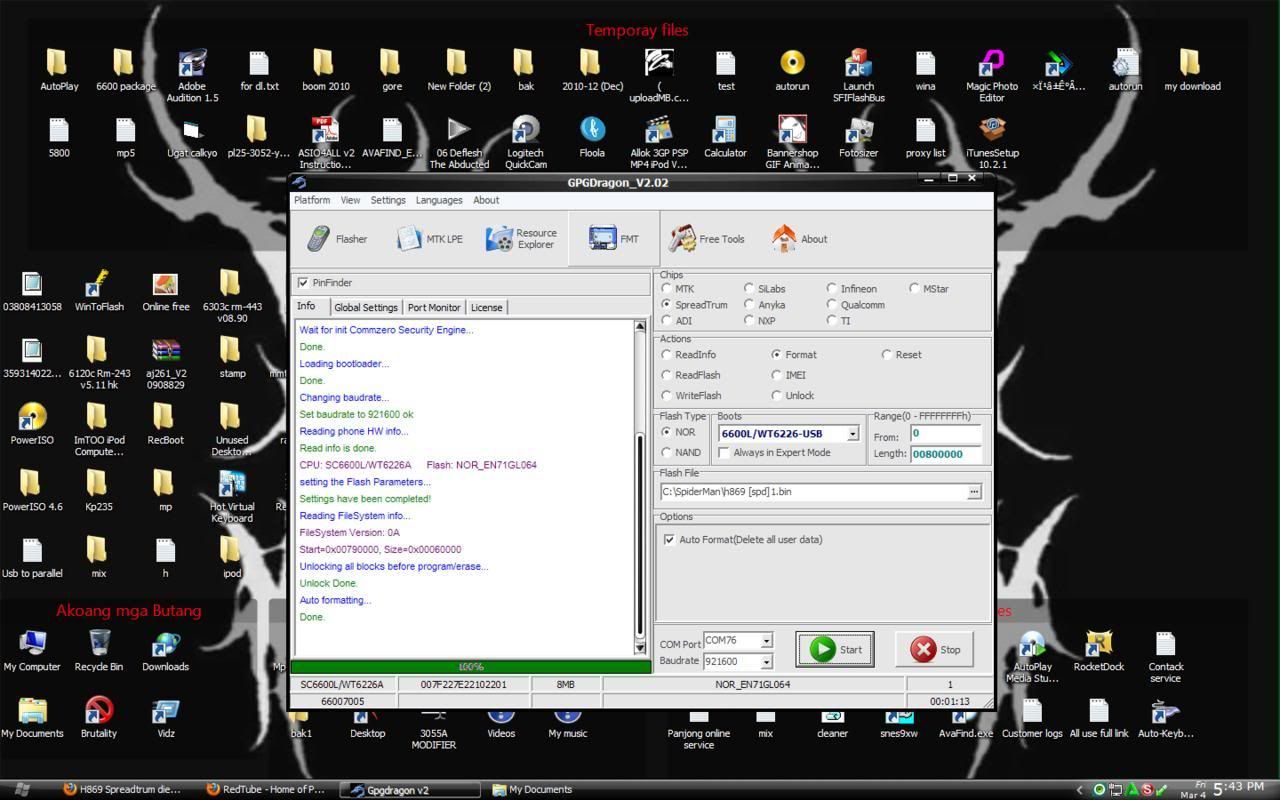
Task: Browse for flash file with ellipsis button
Action: click(974, 492)
